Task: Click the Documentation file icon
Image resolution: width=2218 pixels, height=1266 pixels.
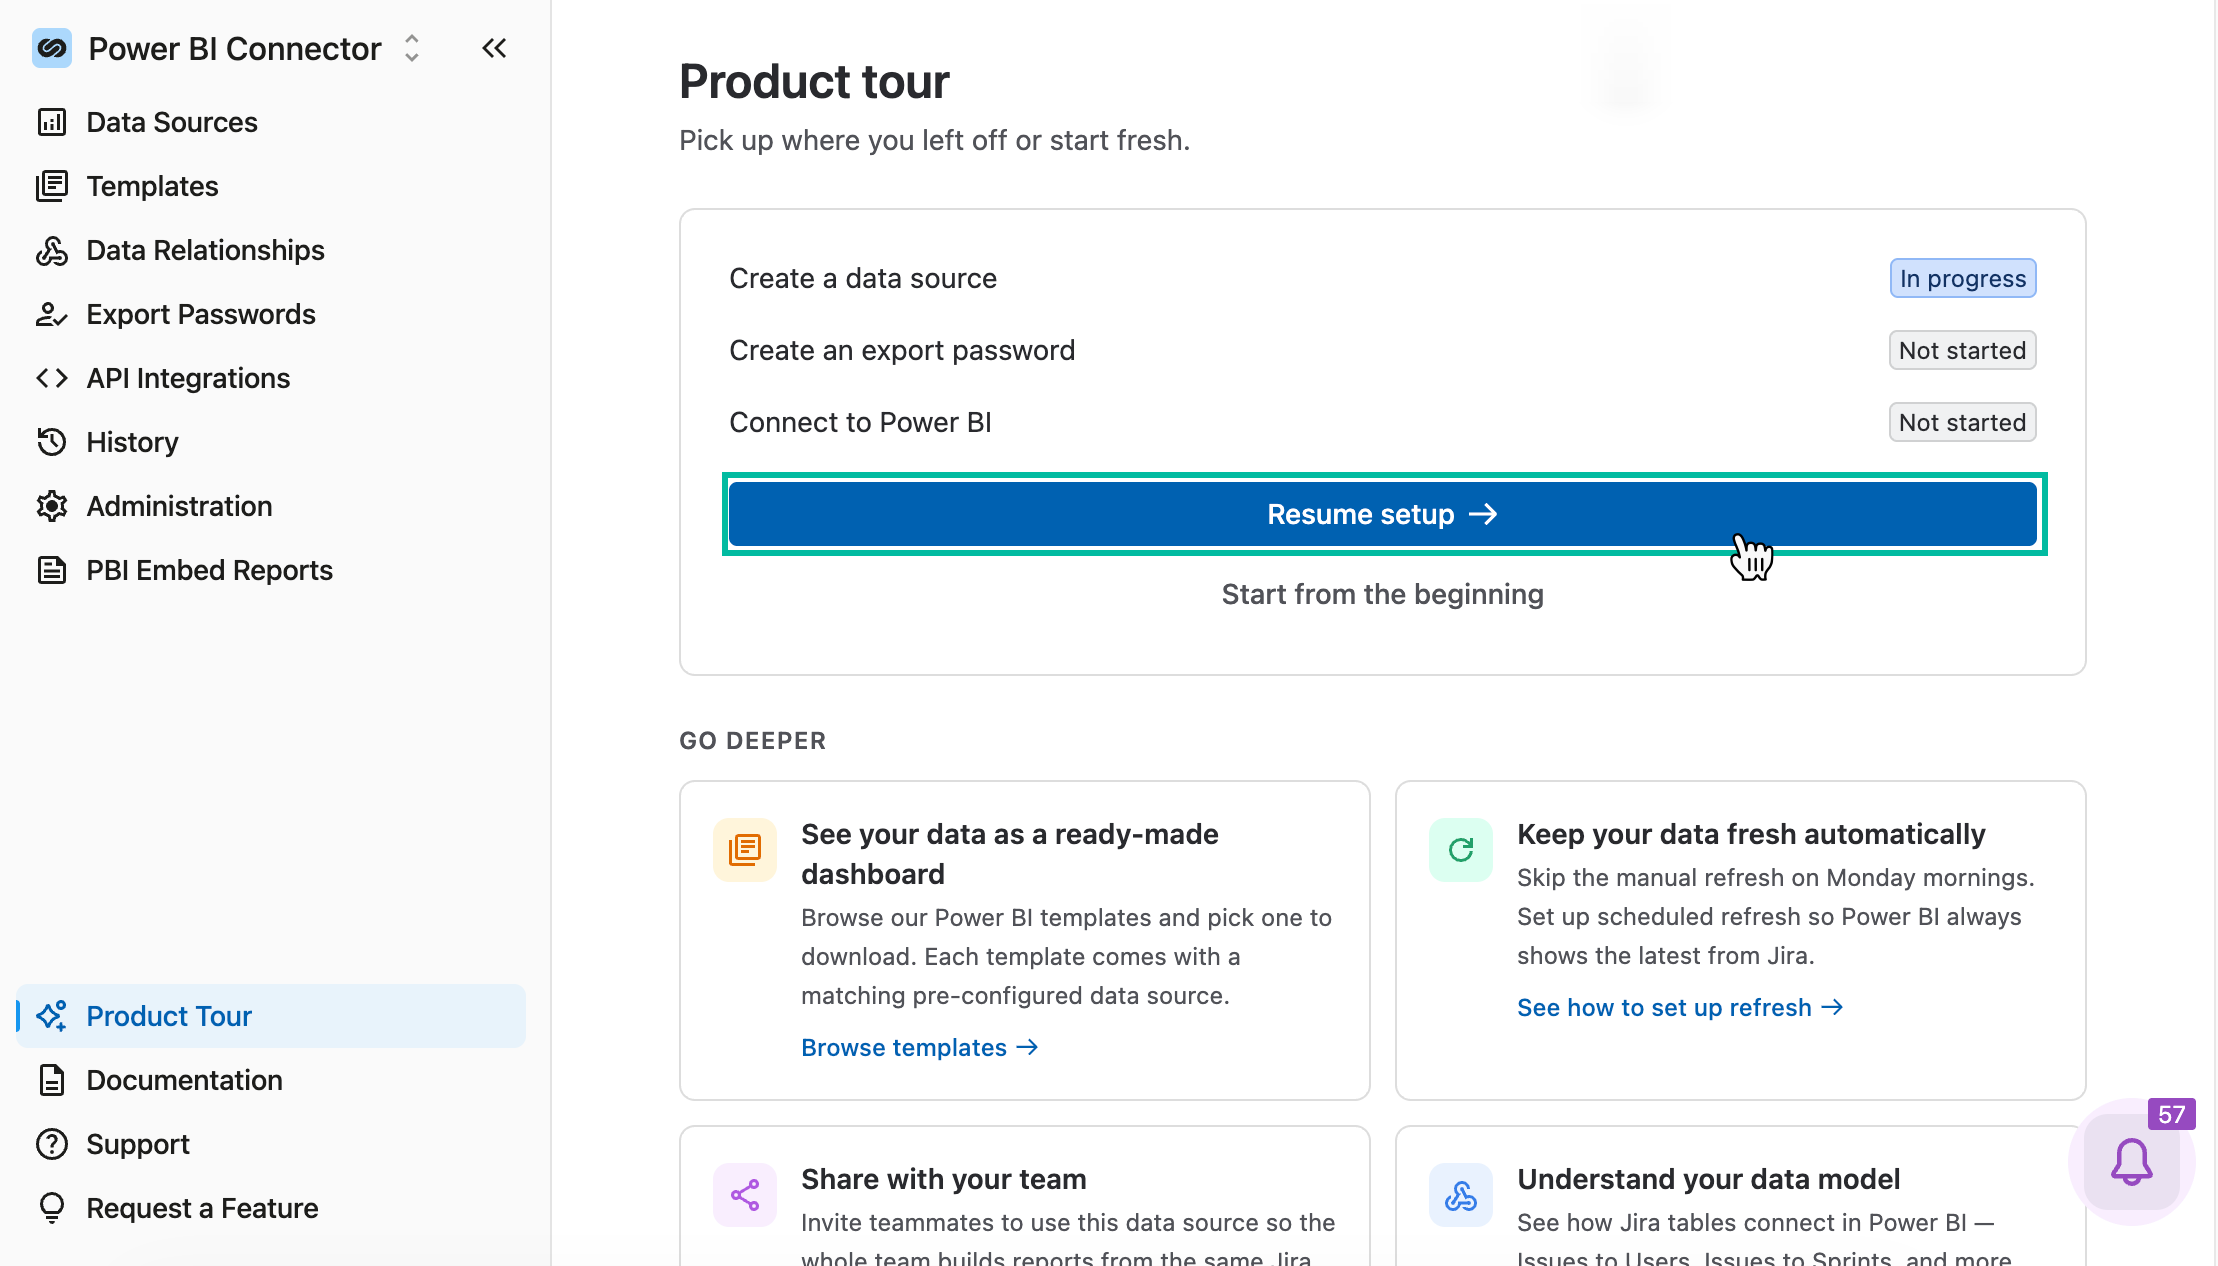Action: coord(52,1080)
